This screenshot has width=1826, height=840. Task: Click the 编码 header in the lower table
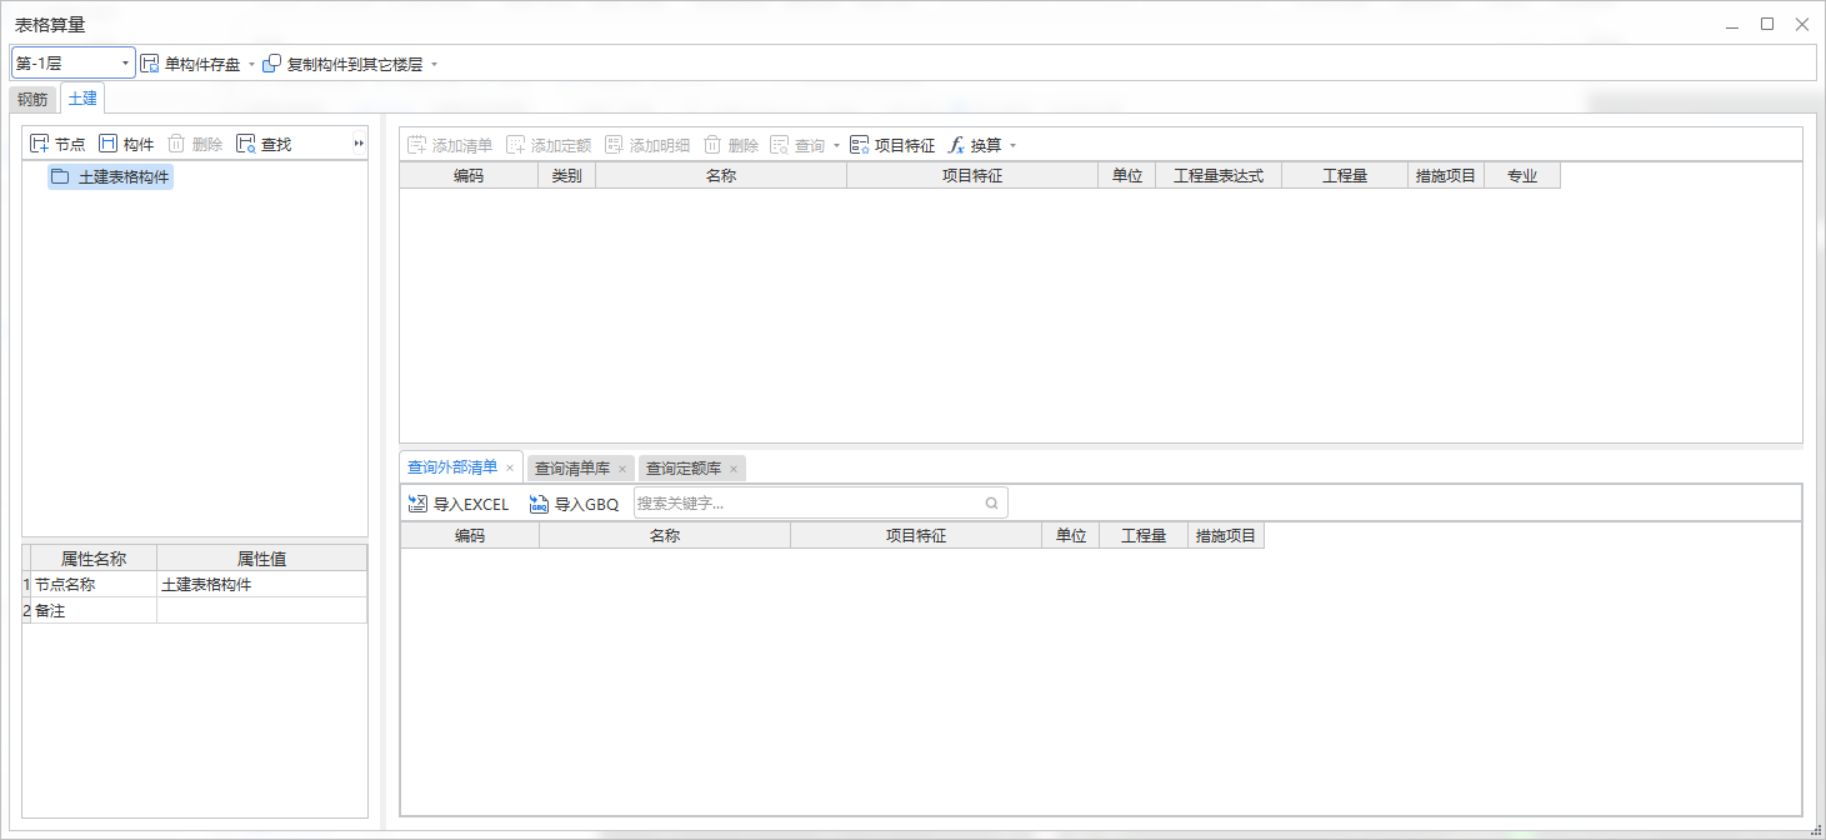click(470, 536)
